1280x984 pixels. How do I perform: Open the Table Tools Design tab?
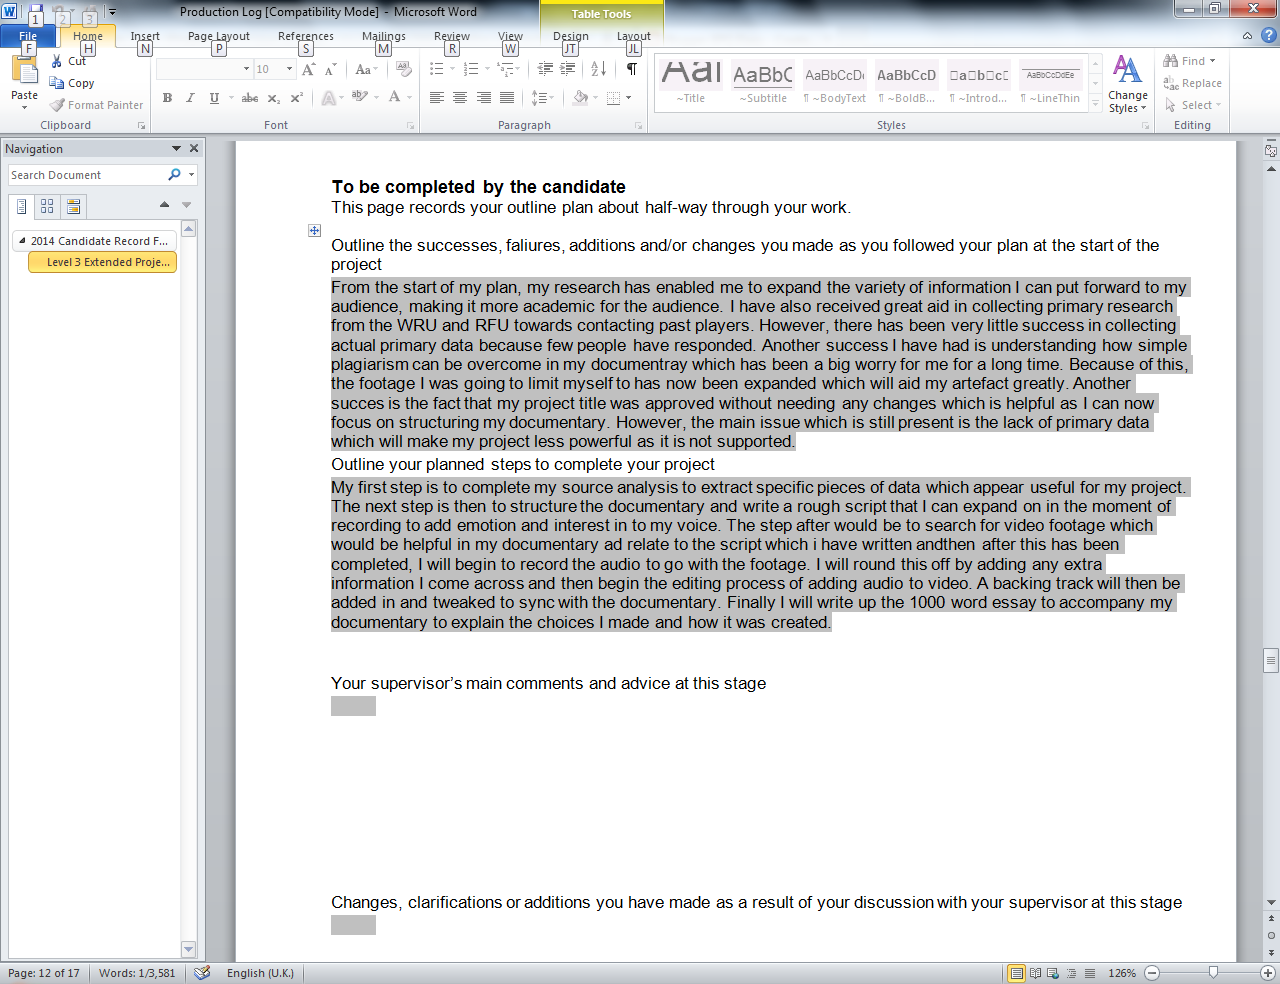570,36
